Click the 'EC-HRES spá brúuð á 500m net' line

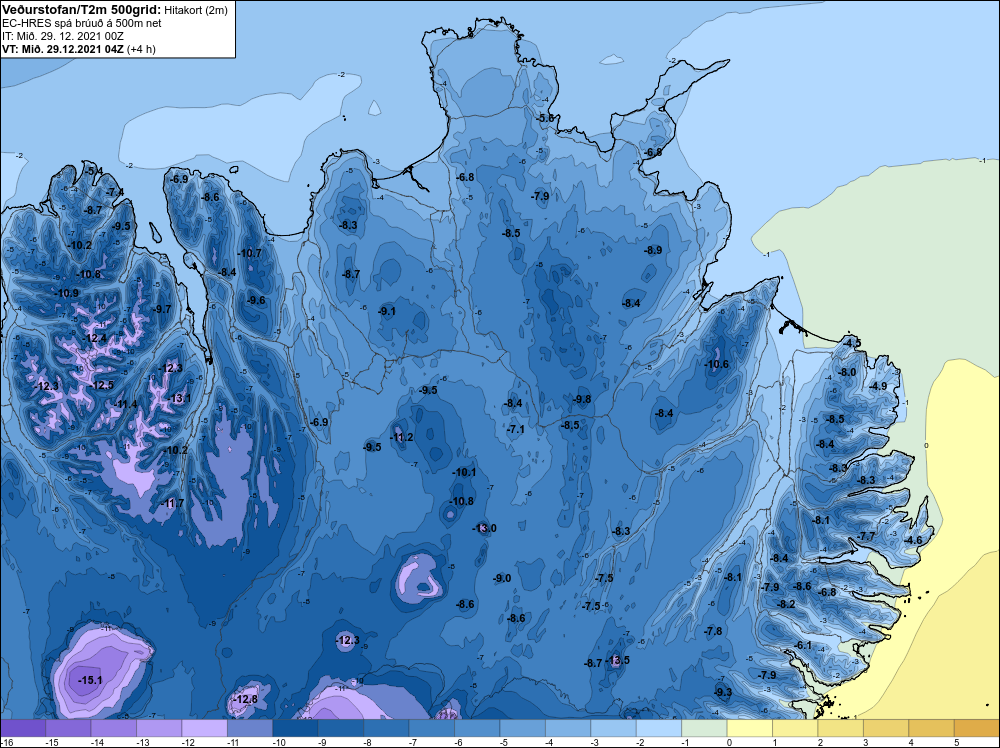[82, 24]
